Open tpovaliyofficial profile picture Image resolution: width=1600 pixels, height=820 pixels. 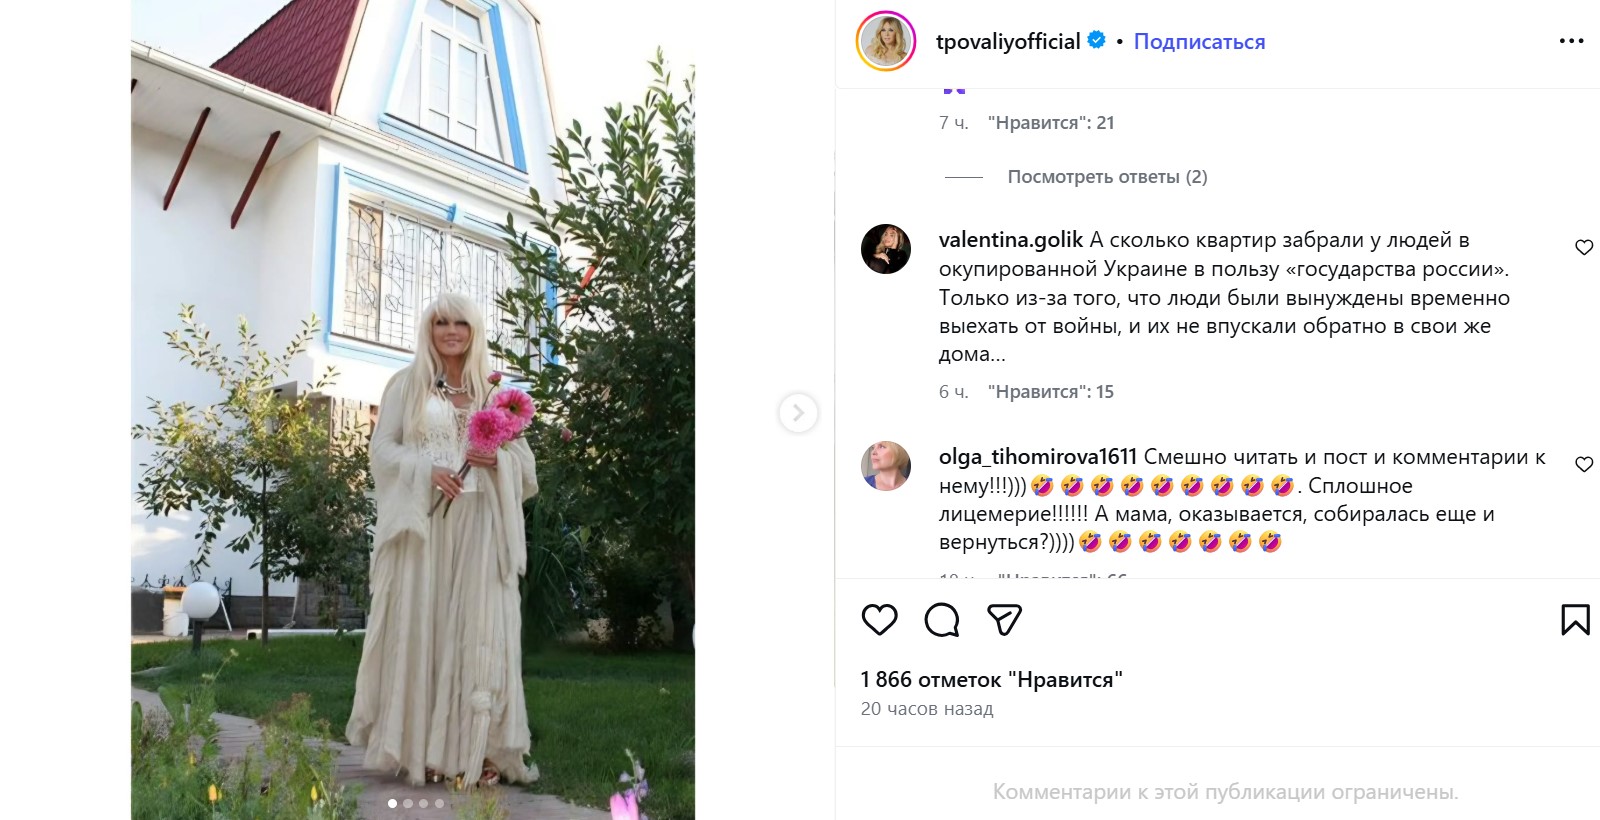[886, 41]
